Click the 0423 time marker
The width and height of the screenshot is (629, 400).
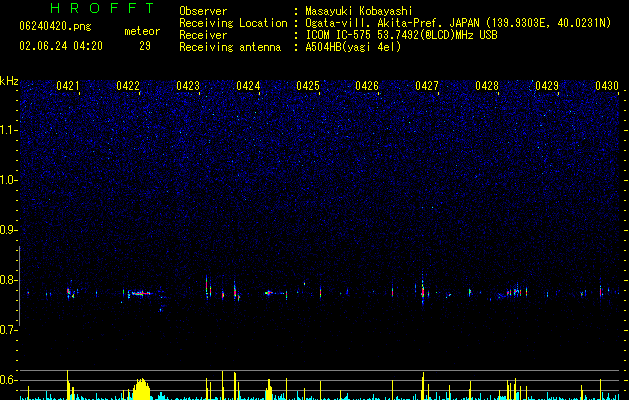(x=188, y=86)
